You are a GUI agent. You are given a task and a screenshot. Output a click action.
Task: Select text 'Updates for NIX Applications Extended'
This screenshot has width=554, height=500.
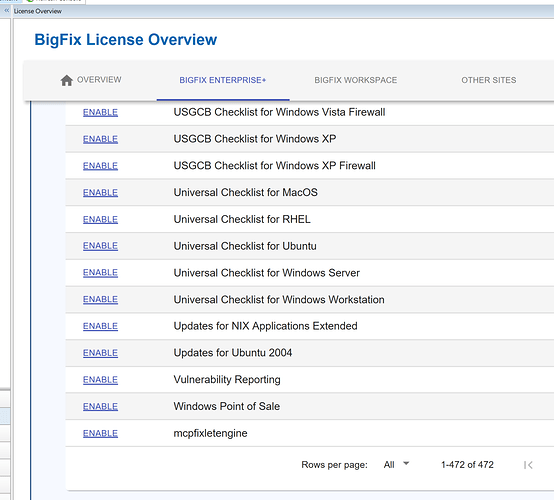point(265,326)
